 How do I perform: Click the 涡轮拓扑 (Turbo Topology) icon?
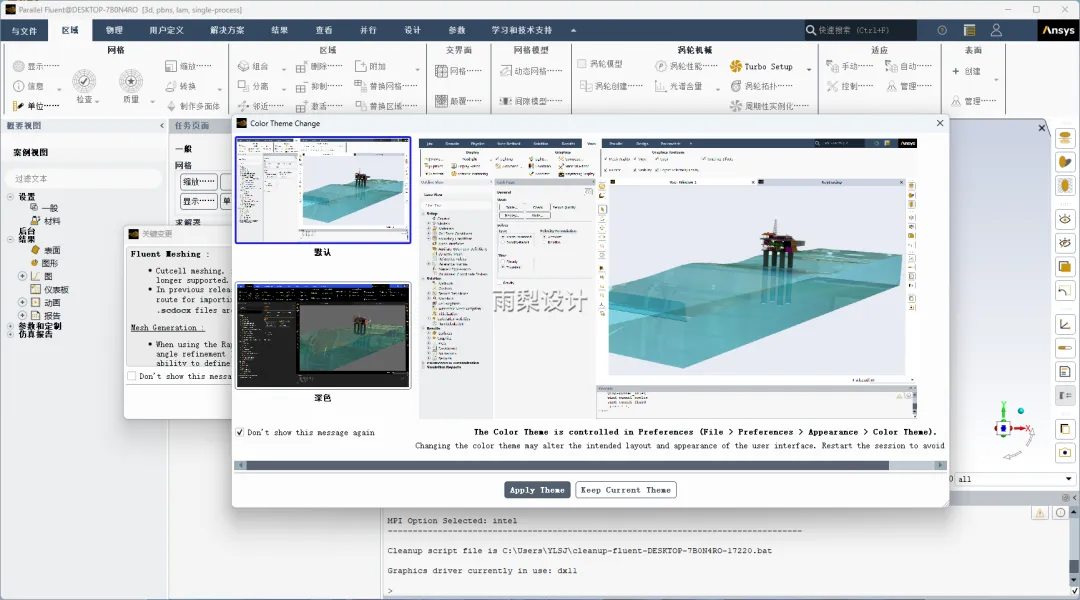tap(736, 86)
